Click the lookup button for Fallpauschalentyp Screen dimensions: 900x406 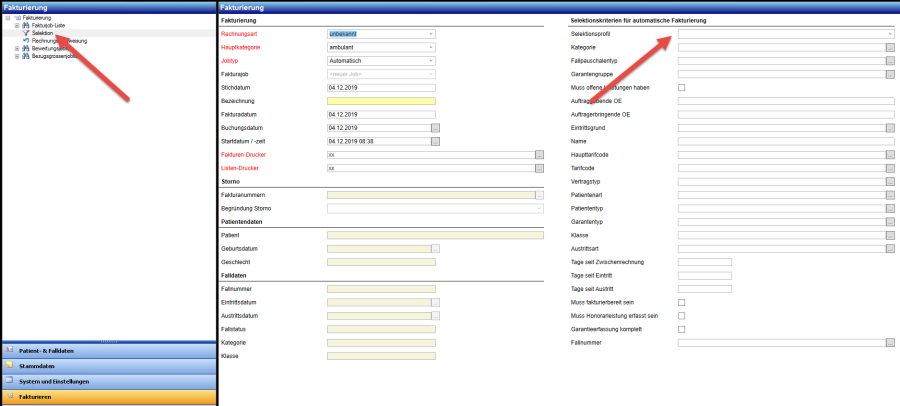pyautogui.click(x=890, y=61)
